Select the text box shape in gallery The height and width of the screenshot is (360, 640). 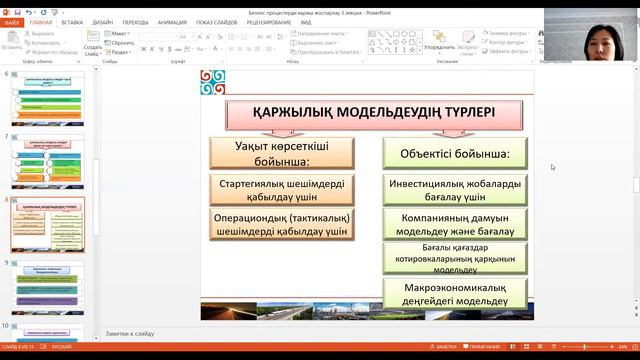pyautogui.click(x=372, y=34)
